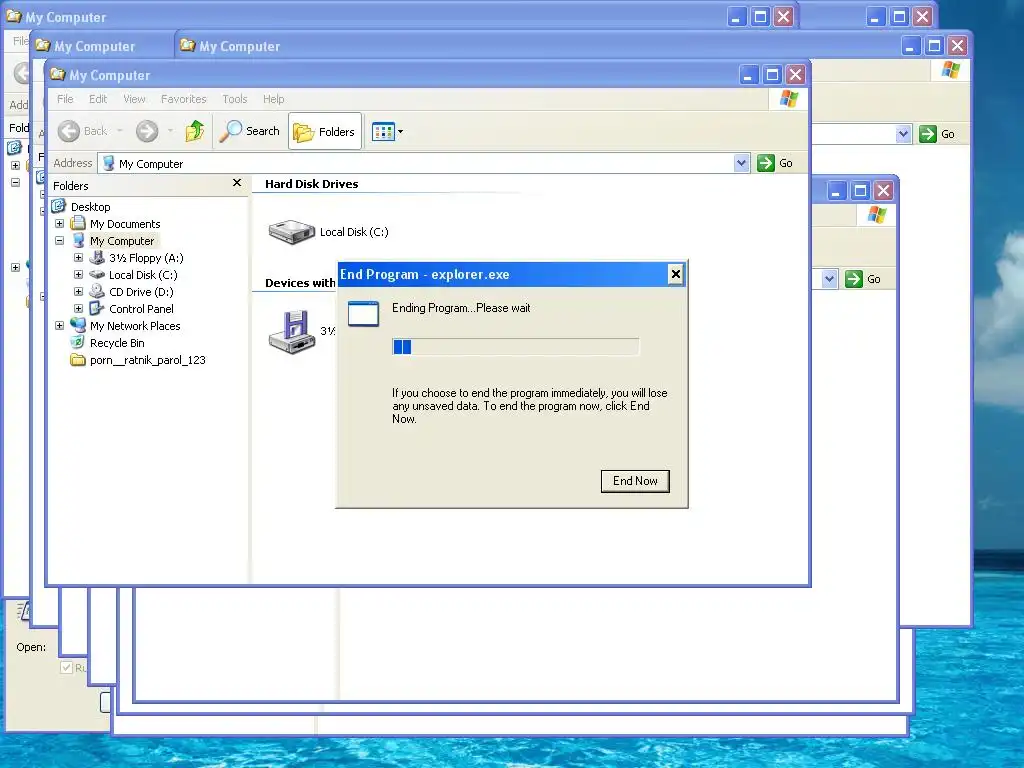Click the Go arrow icon beside the front window's address bar

pyautogui.click(x=765, y=163)
